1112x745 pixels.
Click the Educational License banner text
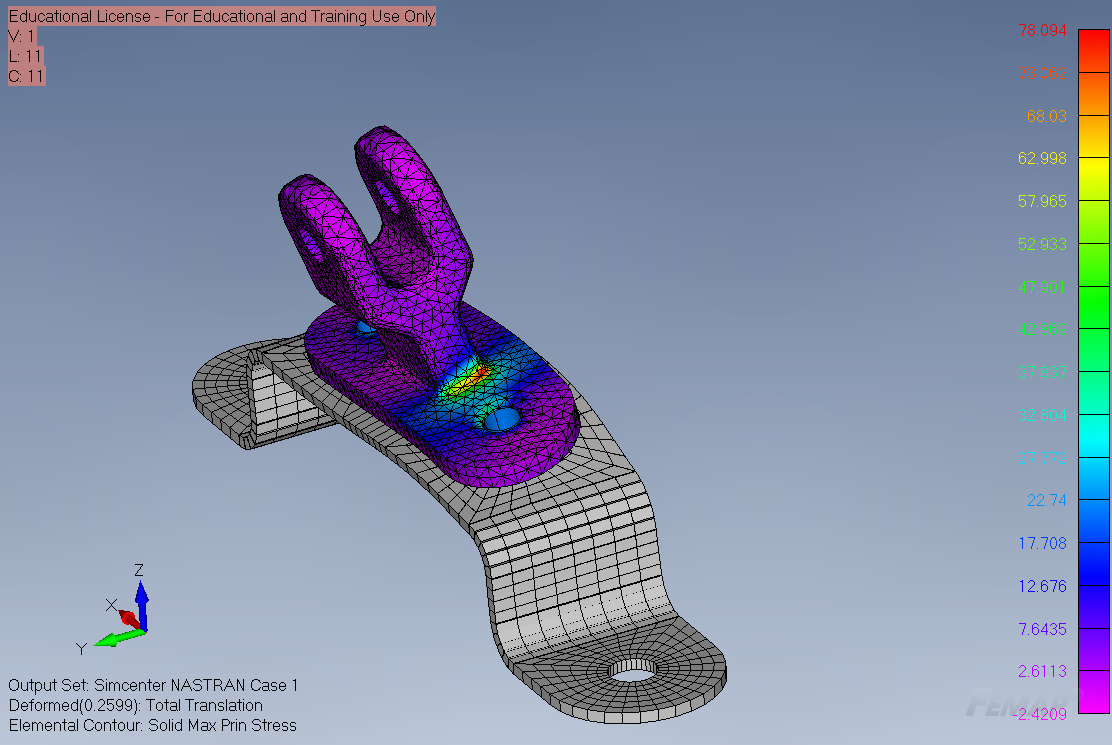click(221, 16)
